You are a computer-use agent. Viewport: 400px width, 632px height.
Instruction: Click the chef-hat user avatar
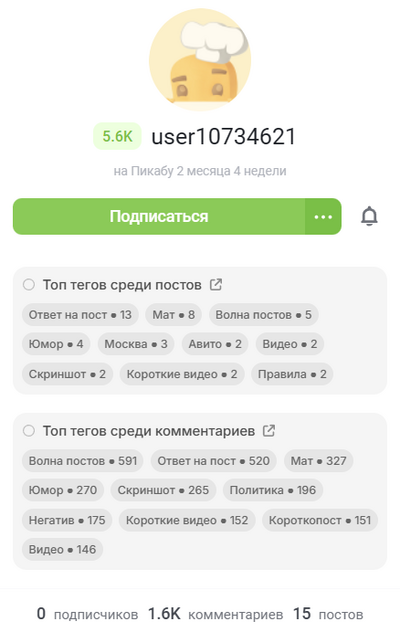coord(200,60)
